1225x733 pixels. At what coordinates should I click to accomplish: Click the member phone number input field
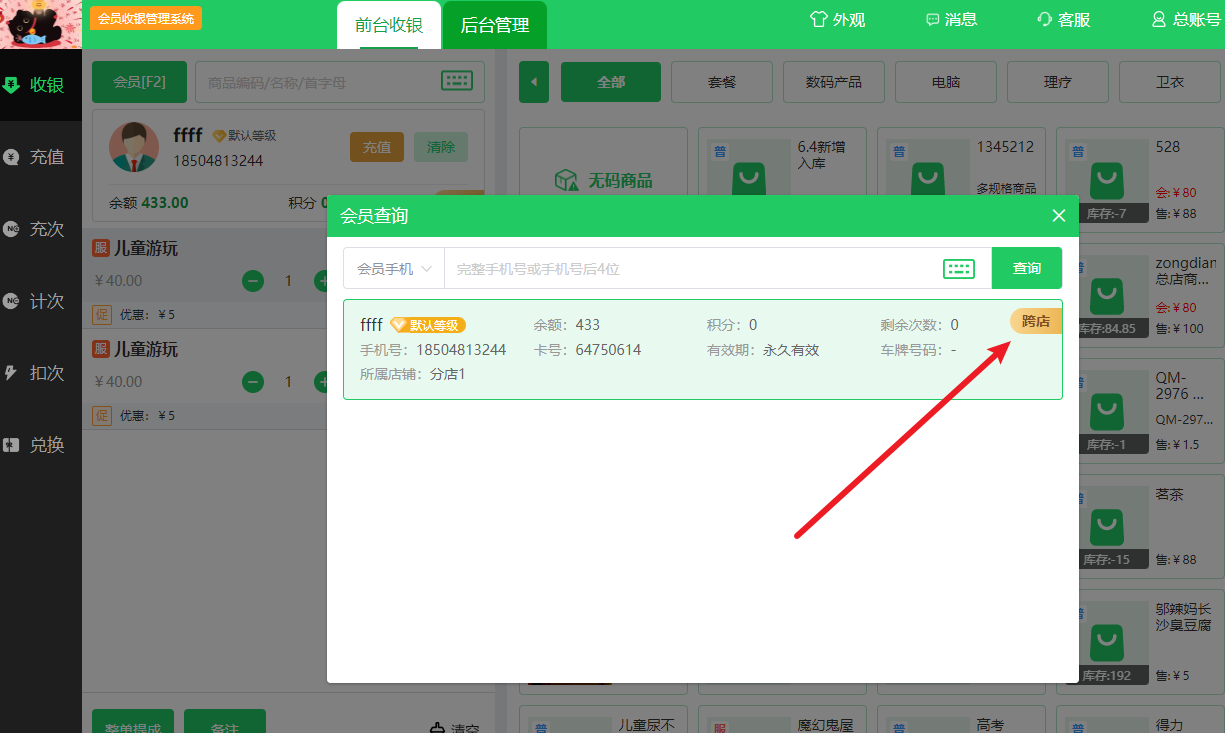coord(690,268)
